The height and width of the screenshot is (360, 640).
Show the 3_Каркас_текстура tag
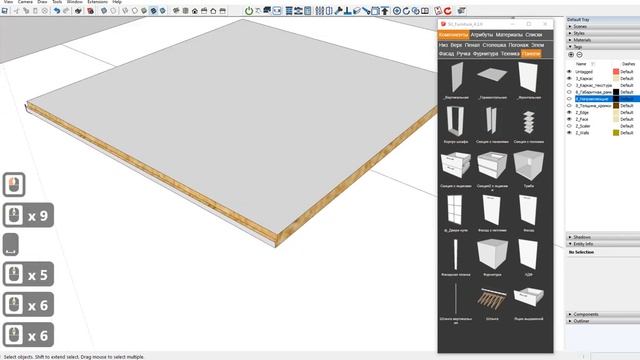[x=569, y=85]
